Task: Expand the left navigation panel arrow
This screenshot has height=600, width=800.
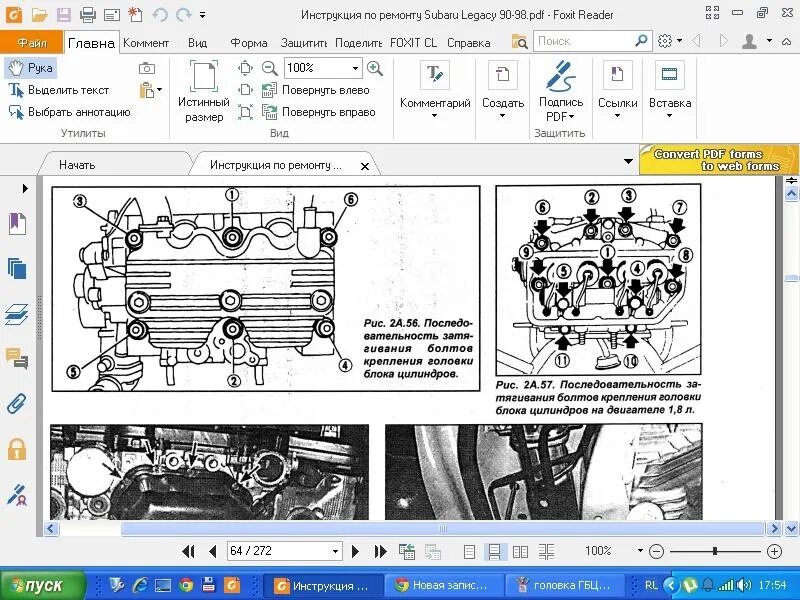Action: click(25, 188)
